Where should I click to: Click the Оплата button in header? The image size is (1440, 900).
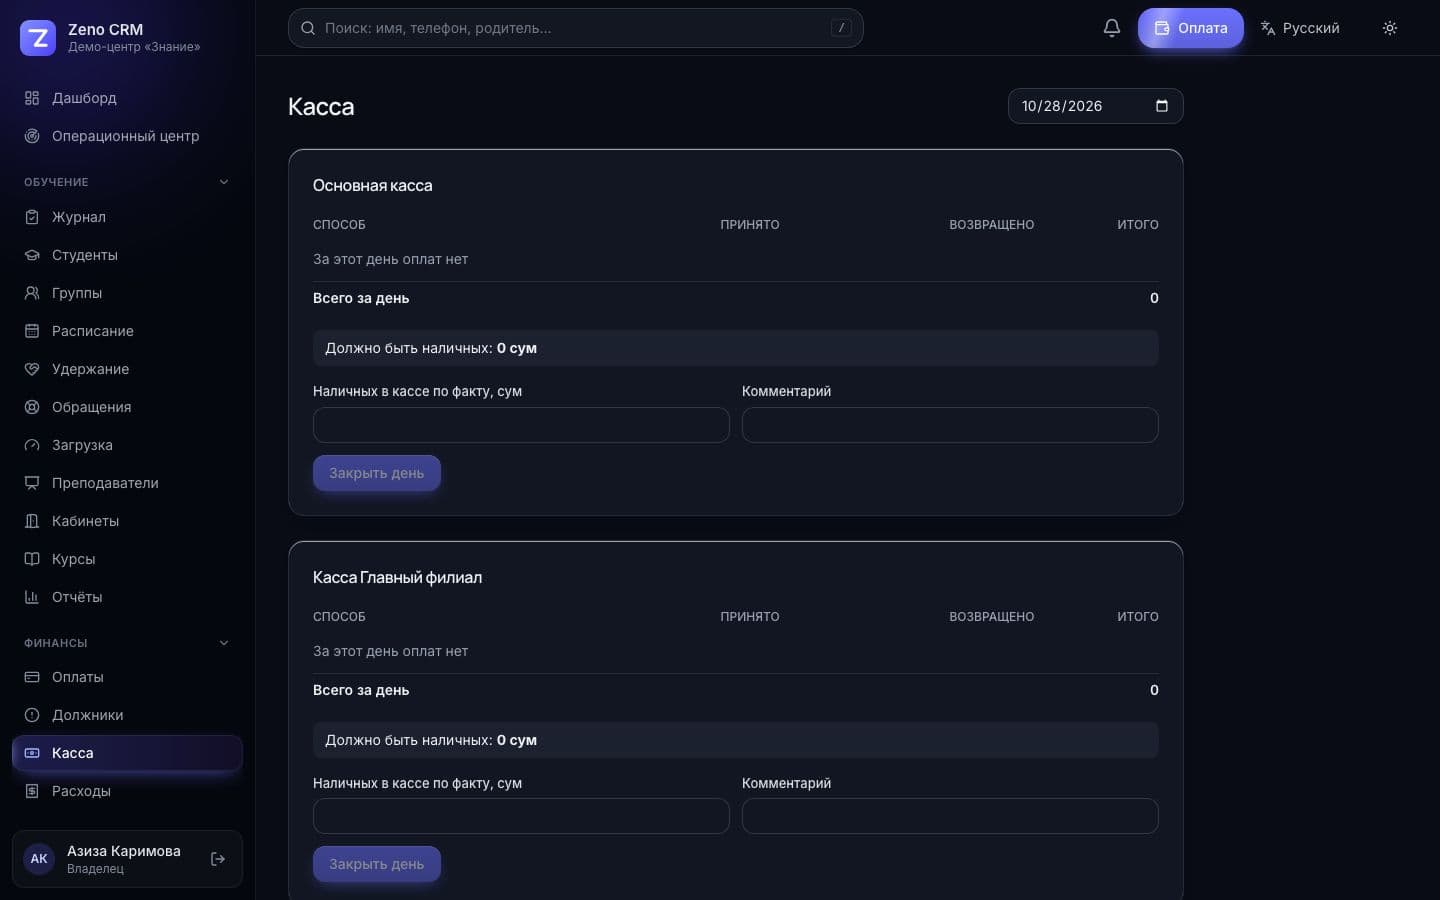pos(1190,28)
